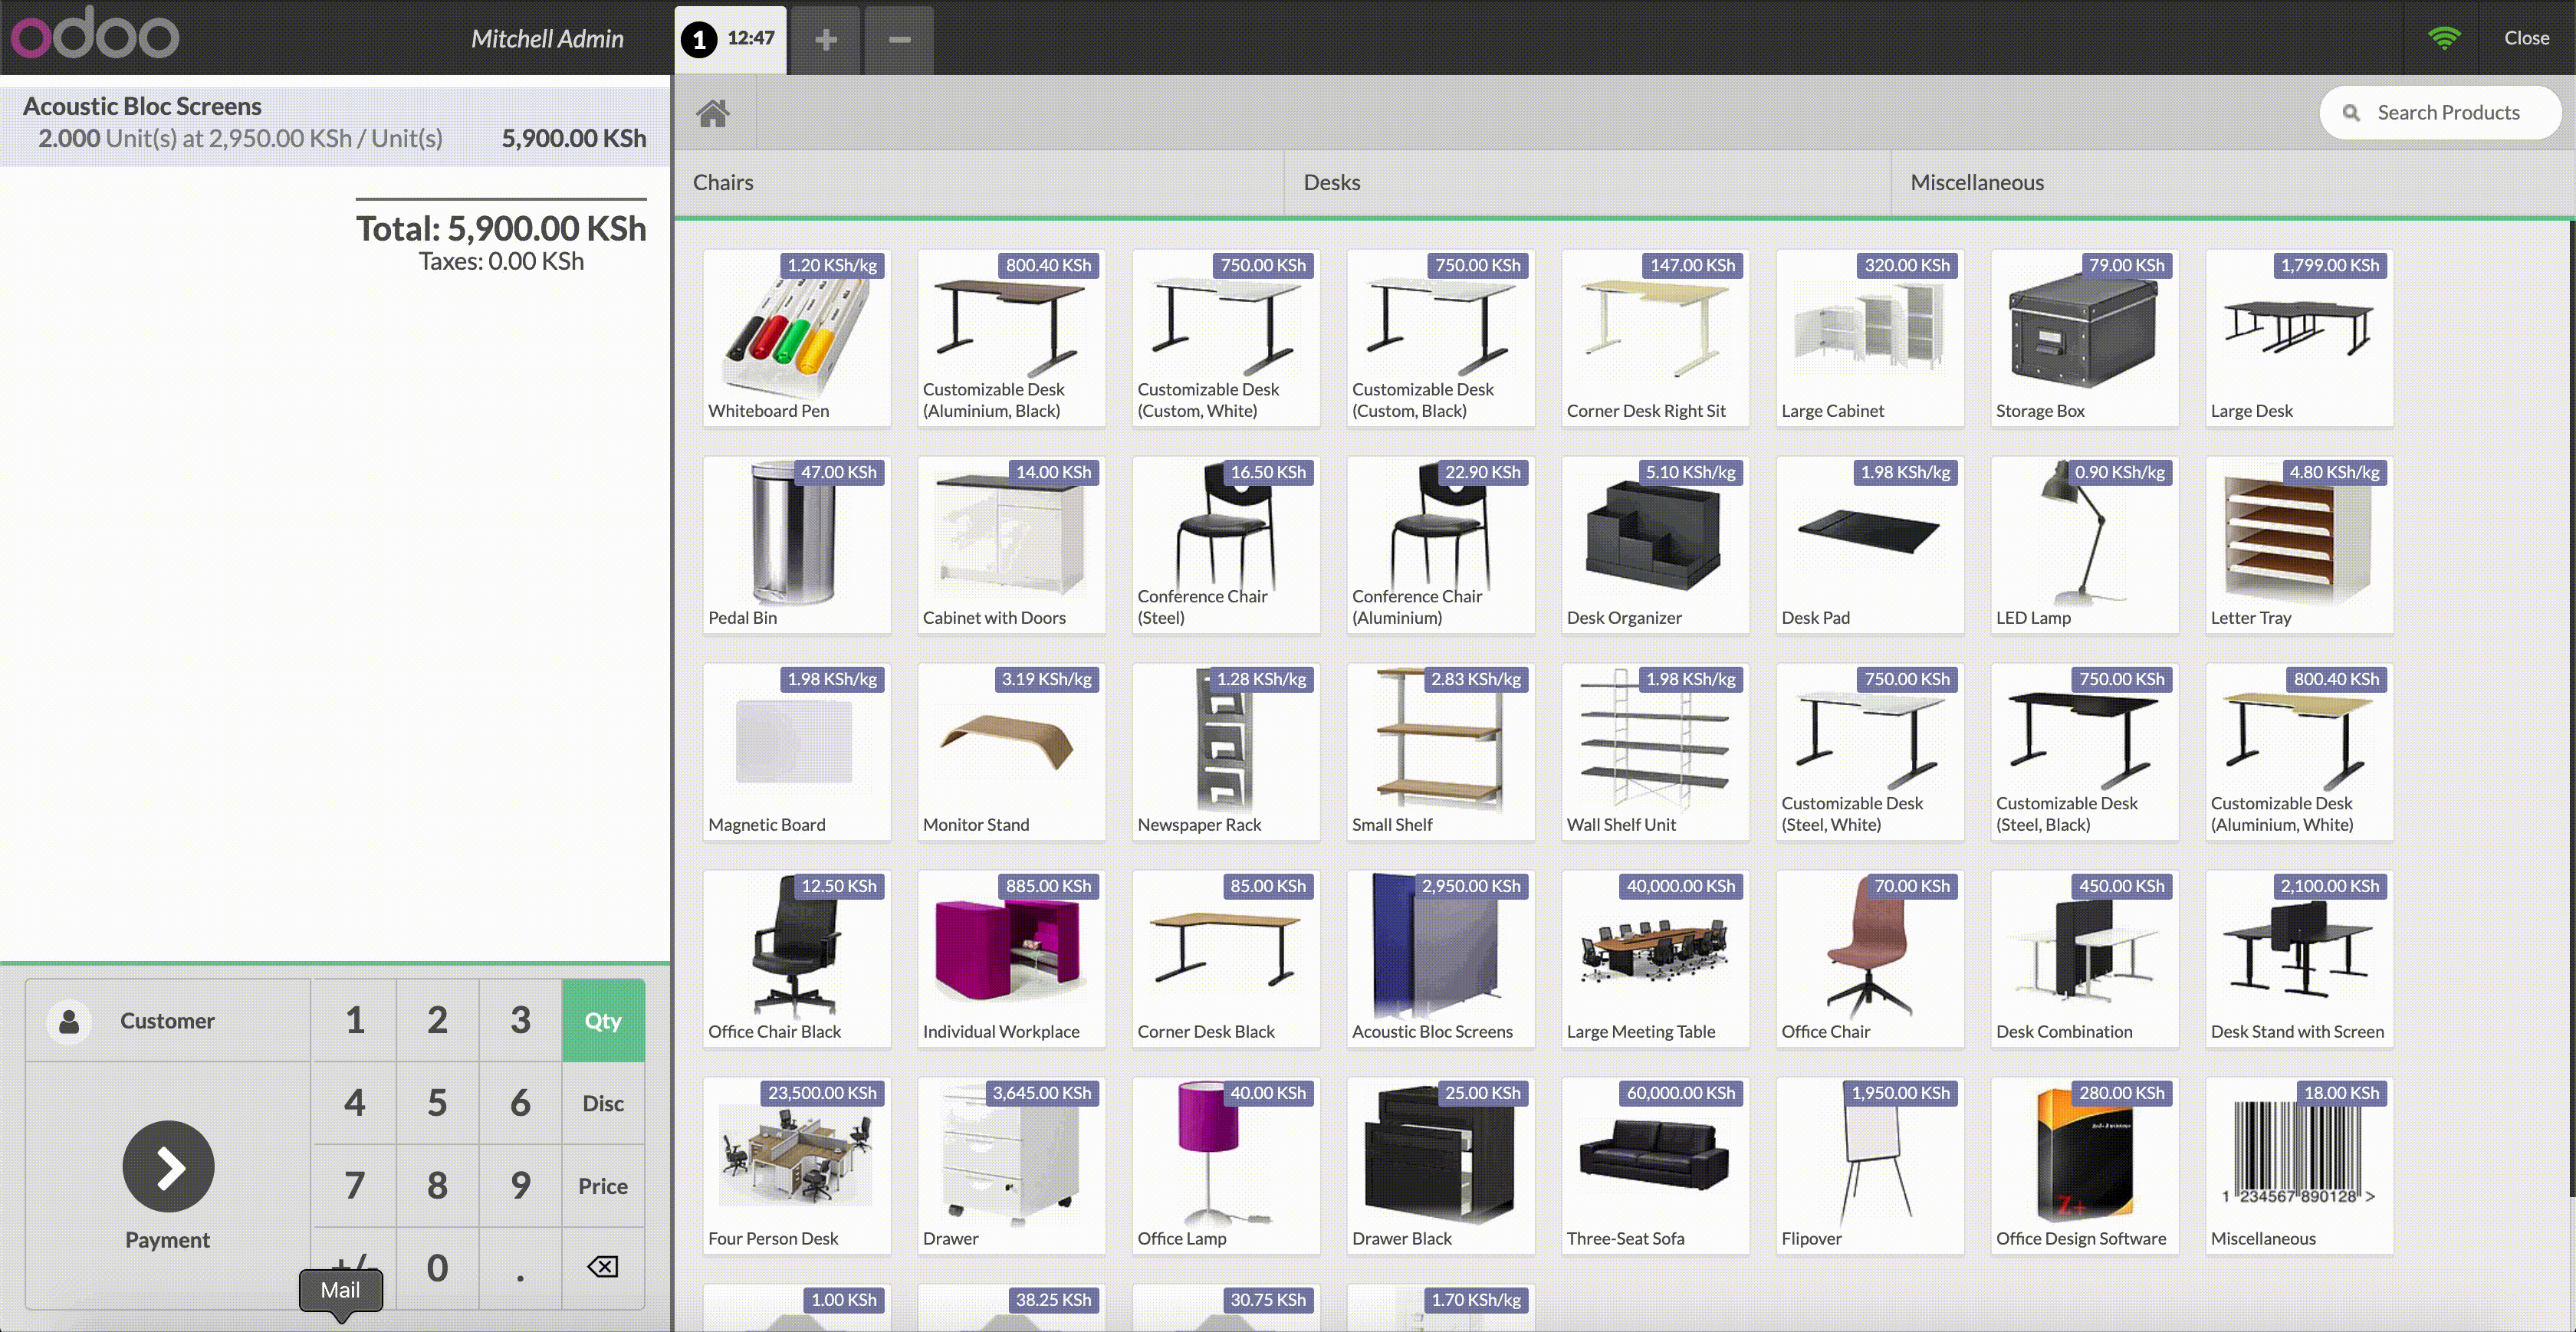The width and height of the screenshot is (2576, 1332).
Task: Add Storage Box to the order
Action: coord(2084,338)
